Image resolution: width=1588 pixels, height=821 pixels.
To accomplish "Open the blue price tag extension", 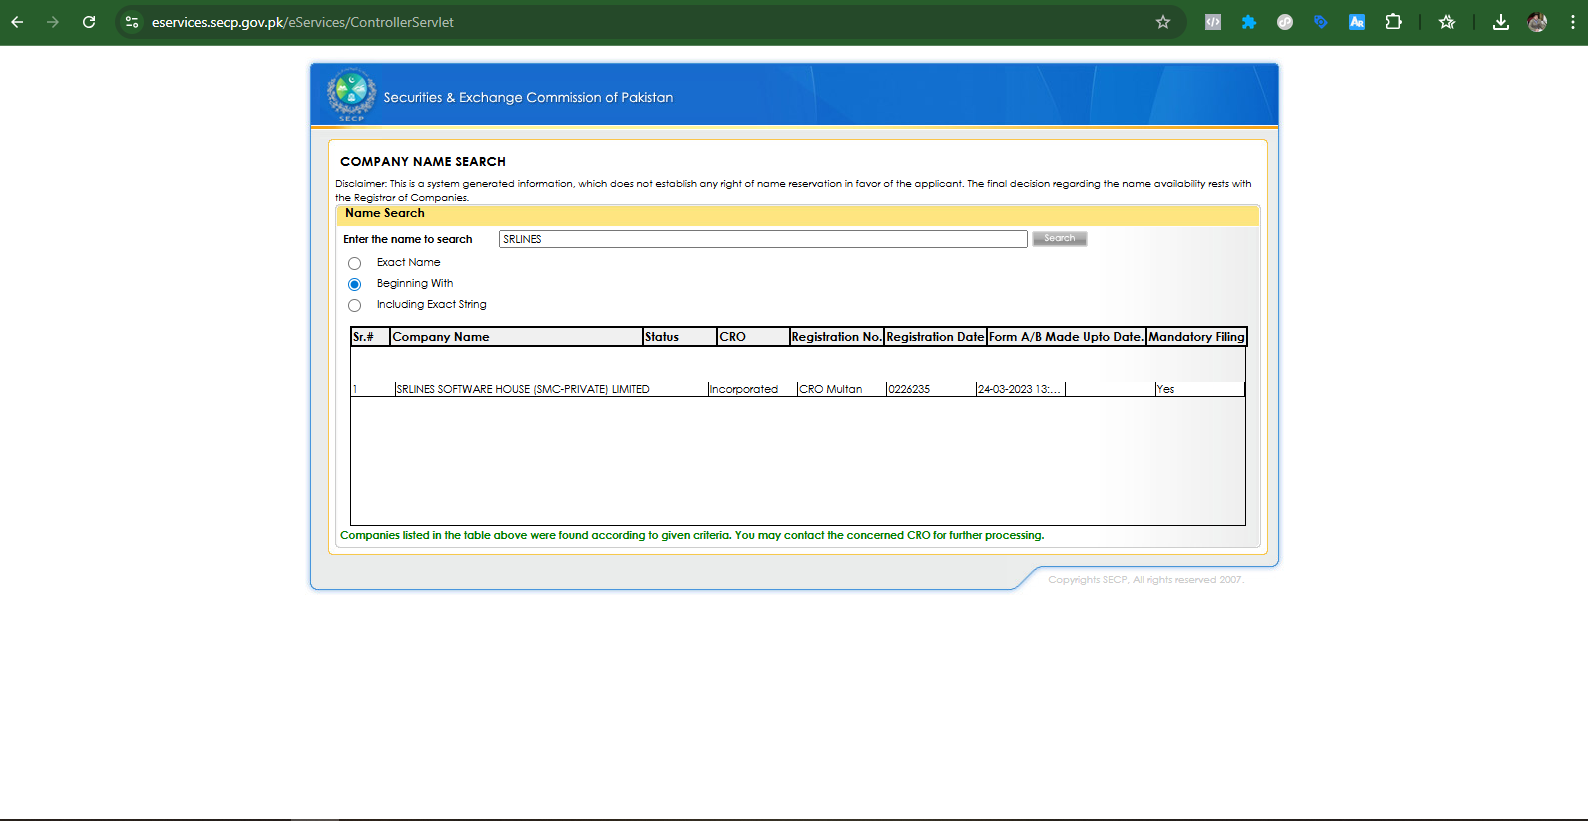I will [x=1320, y=22].
